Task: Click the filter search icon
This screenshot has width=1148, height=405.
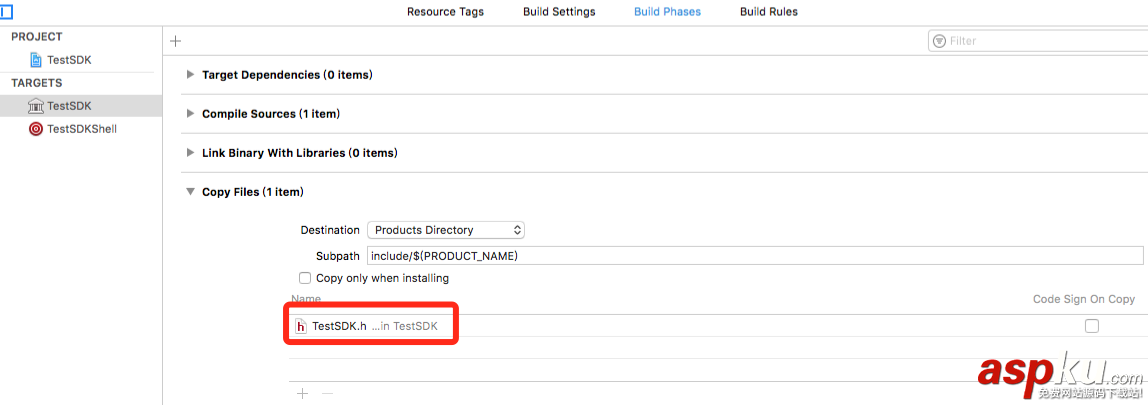Action: (939, 41)
